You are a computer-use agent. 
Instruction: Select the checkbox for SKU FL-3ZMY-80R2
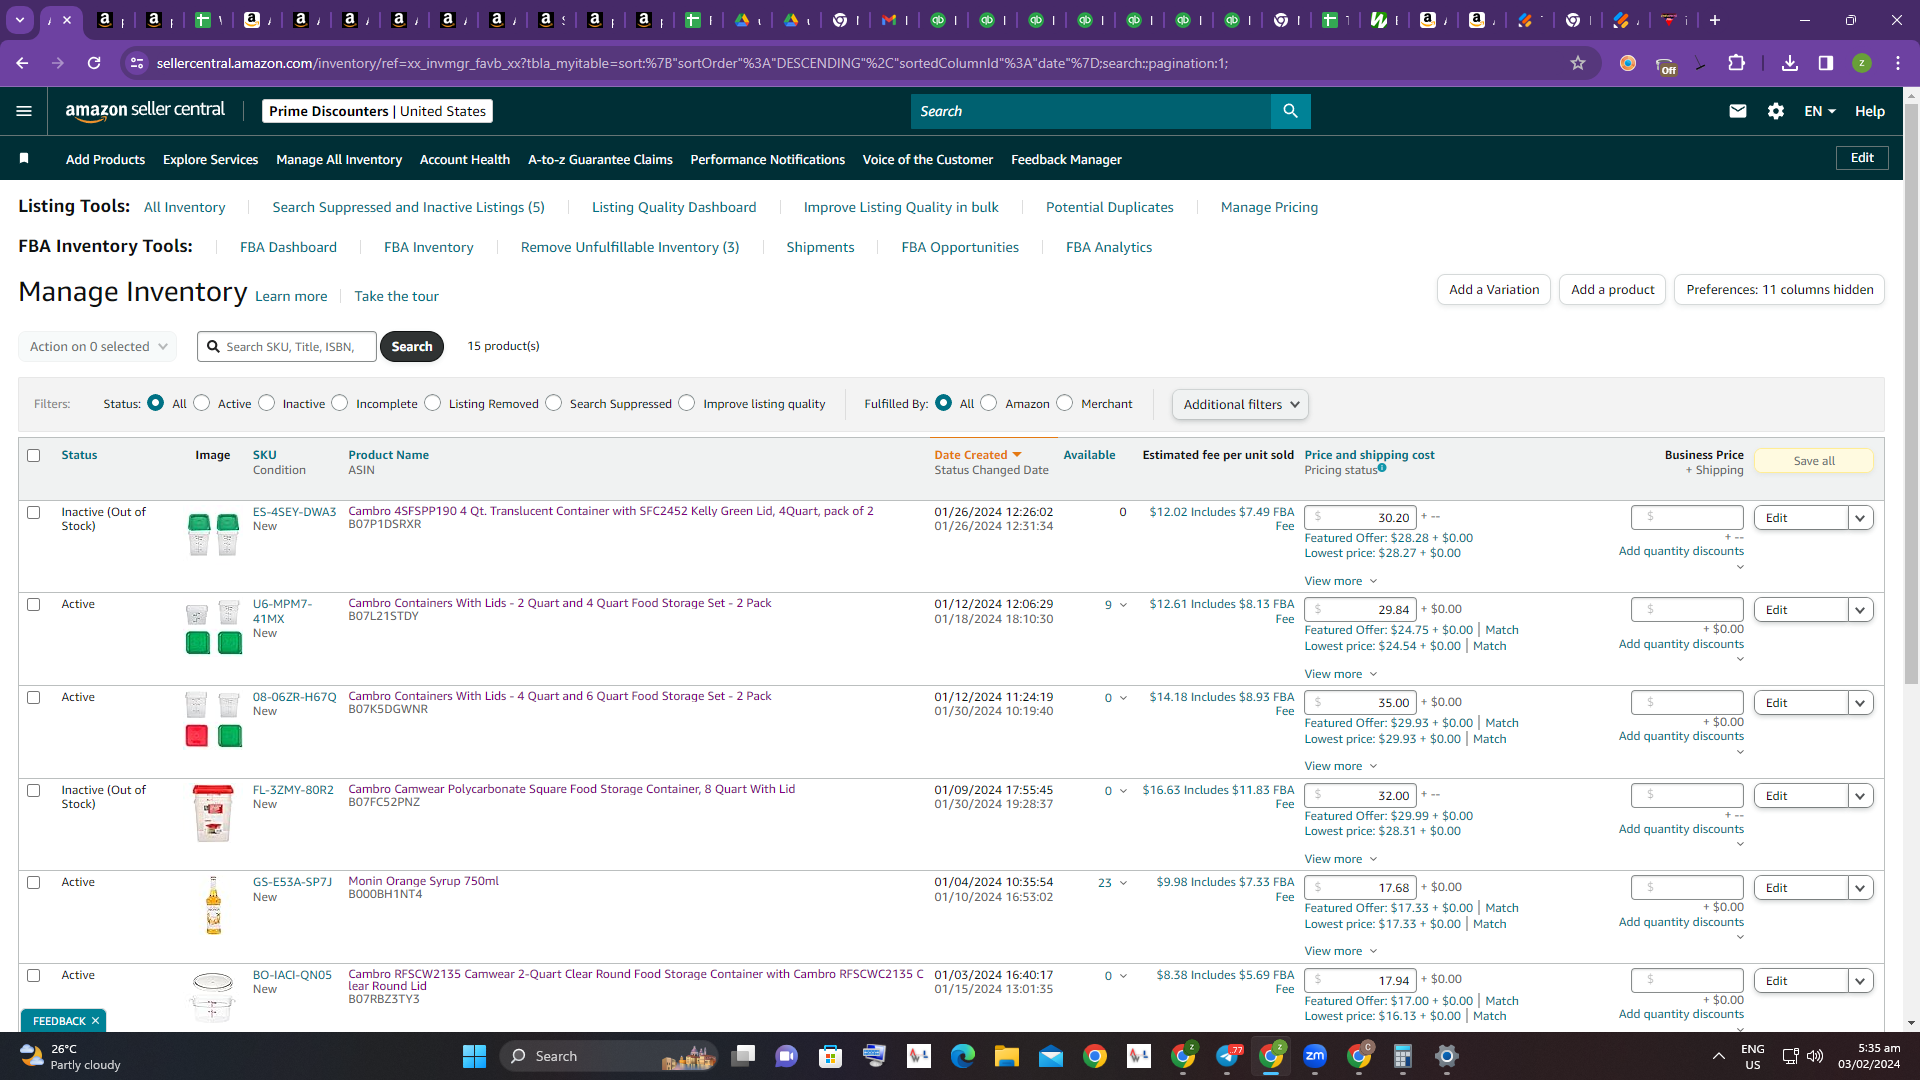(34, 790)
